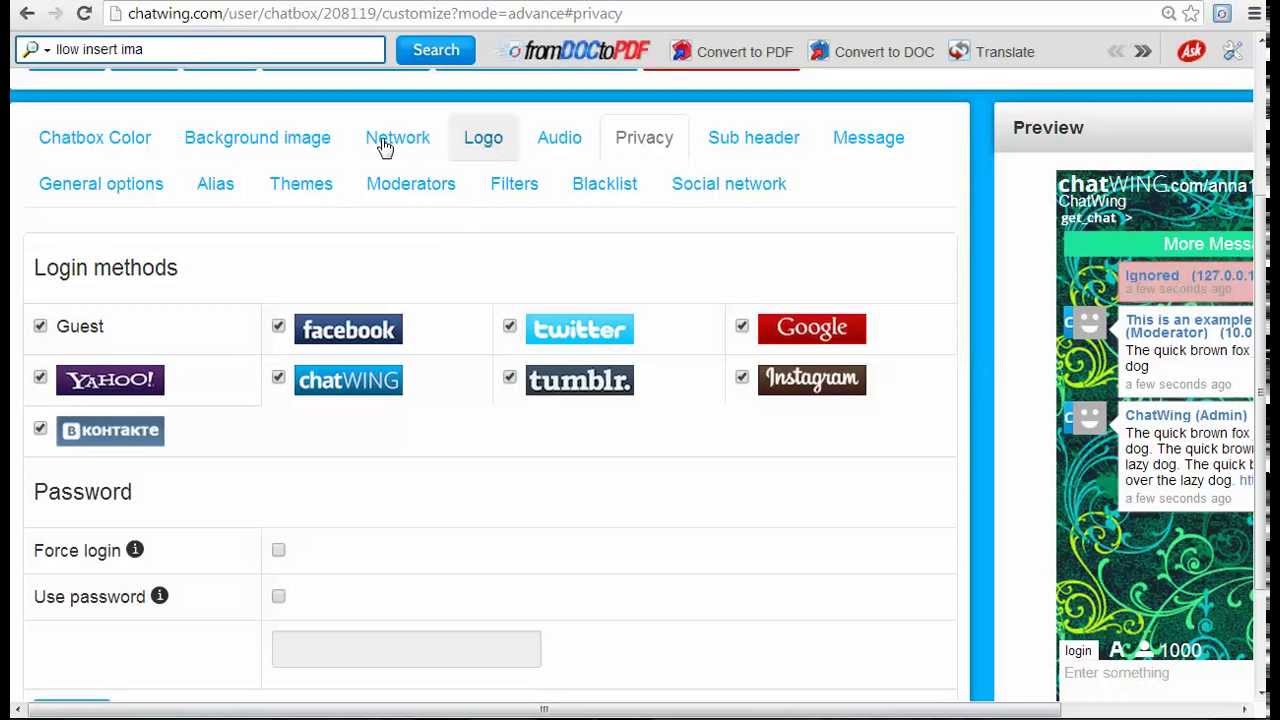Uncheck the Twitter login checkbox

coord(510,326)
